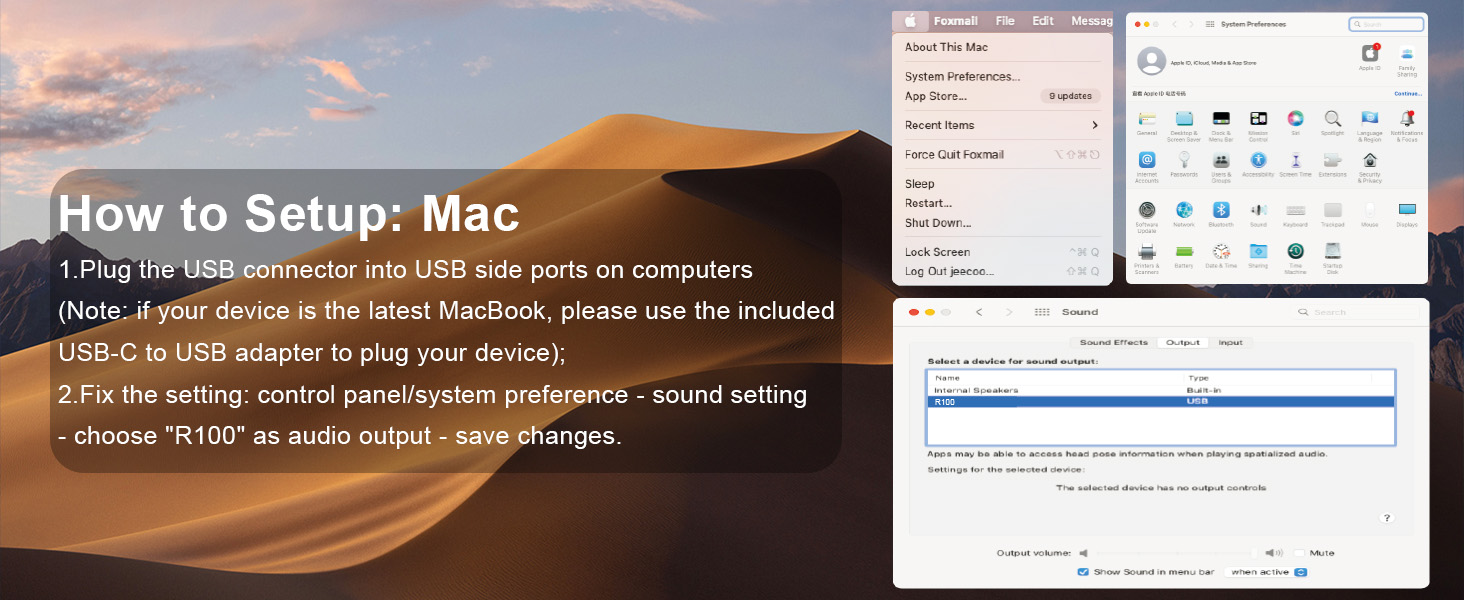This screenshot has height=600, width=1464.
Task: Switch to the Input tab
Action: point(1230,342)
